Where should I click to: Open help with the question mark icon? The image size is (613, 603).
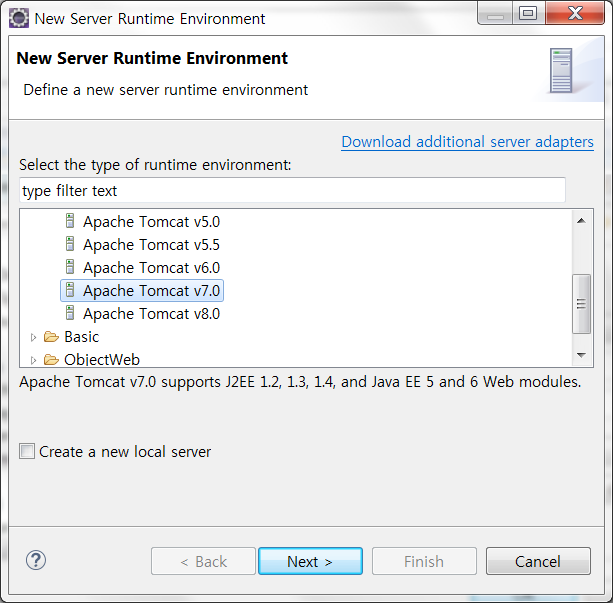36,560
